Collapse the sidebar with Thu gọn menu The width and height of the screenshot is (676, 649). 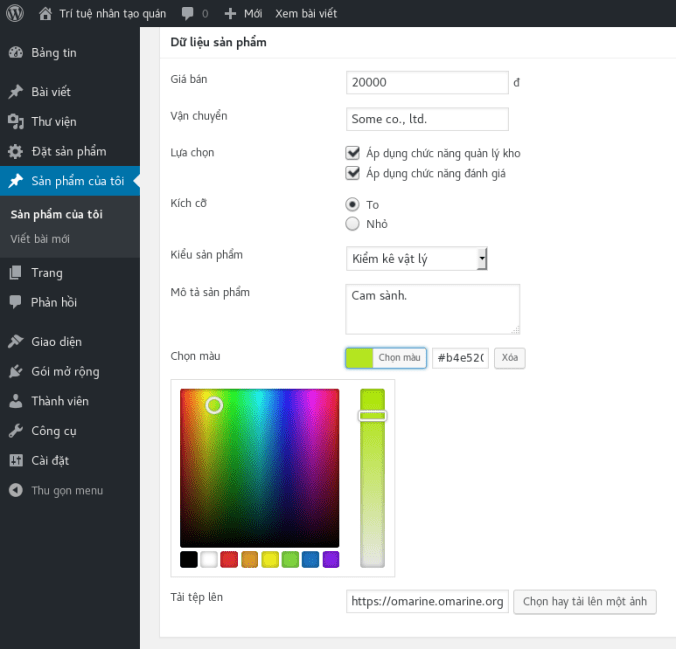click(57, 491)
